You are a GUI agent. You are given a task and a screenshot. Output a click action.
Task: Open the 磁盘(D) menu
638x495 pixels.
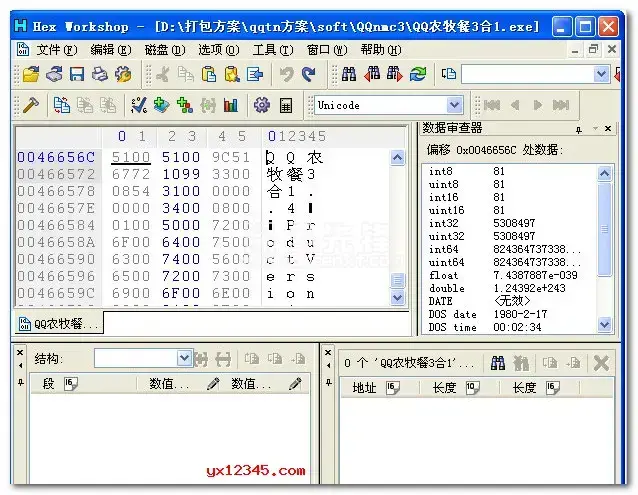[165, 50]
